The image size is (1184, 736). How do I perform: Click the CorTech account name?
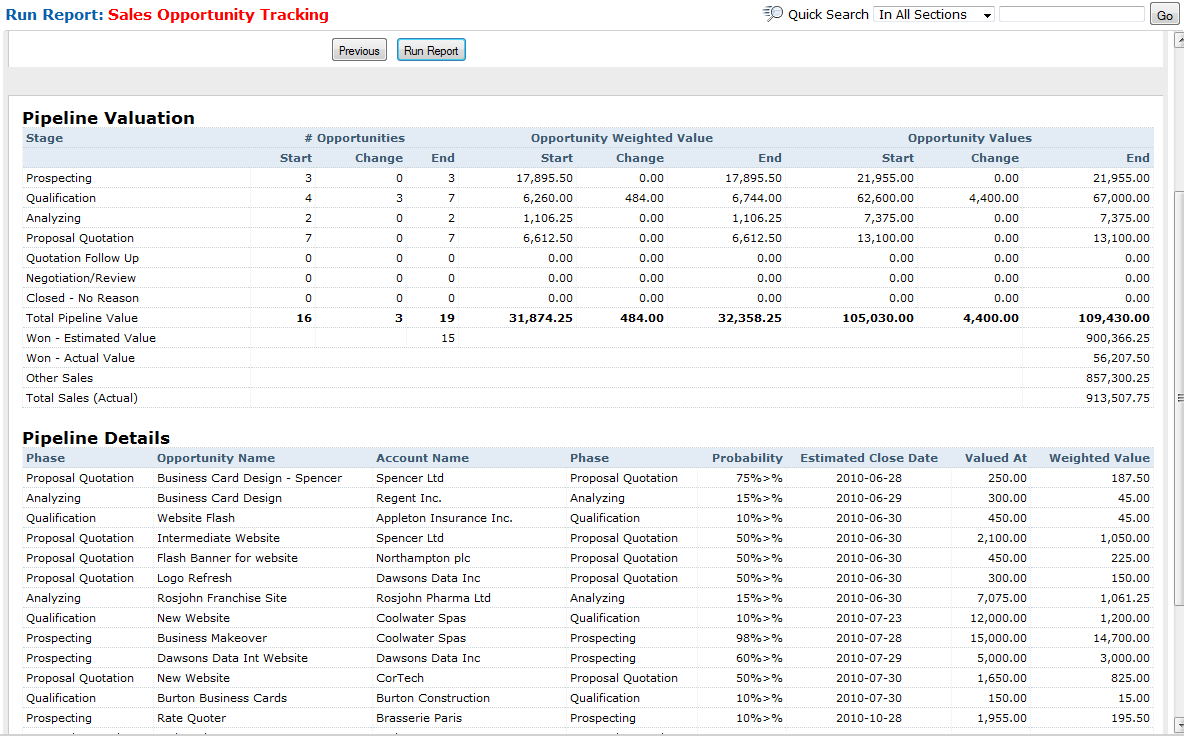click(400, 678)
